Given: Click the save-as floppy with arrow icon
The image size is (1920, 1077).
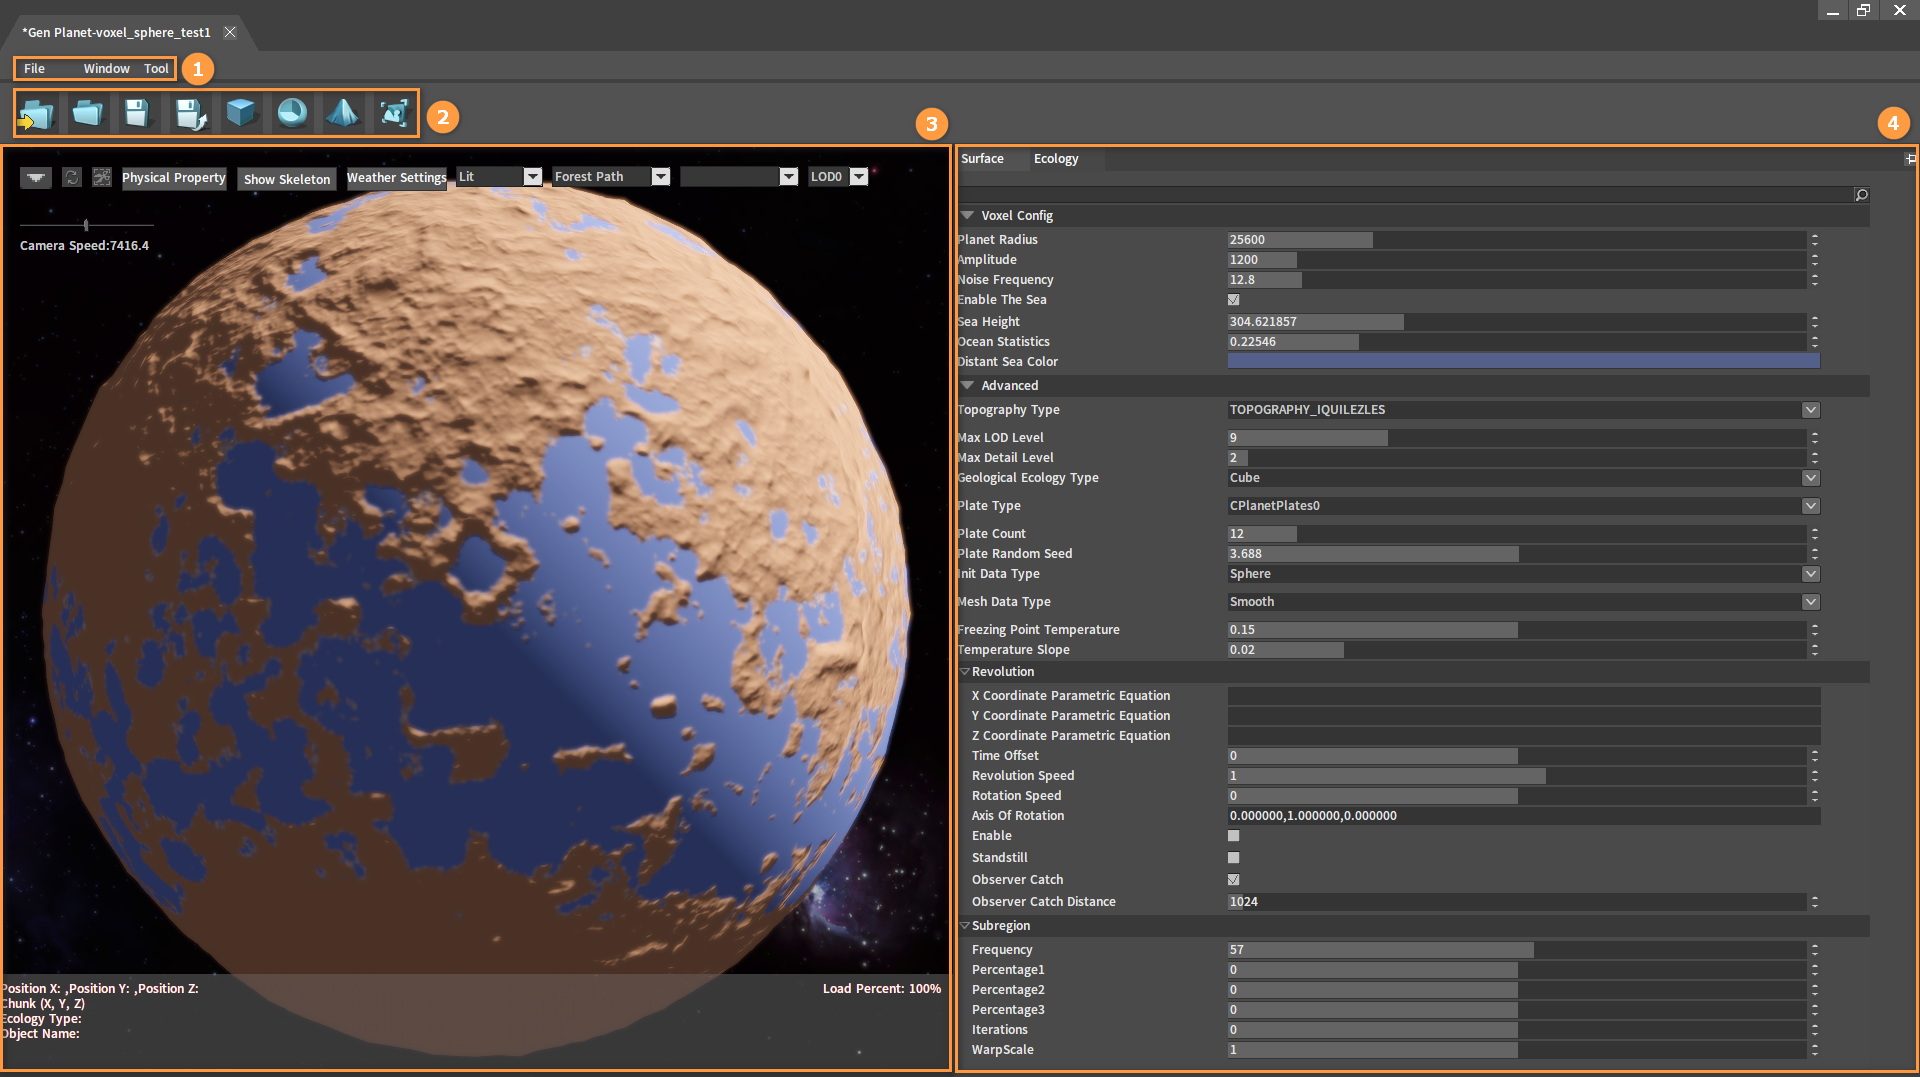Looking at the screenshot, I should click(190, 114).
